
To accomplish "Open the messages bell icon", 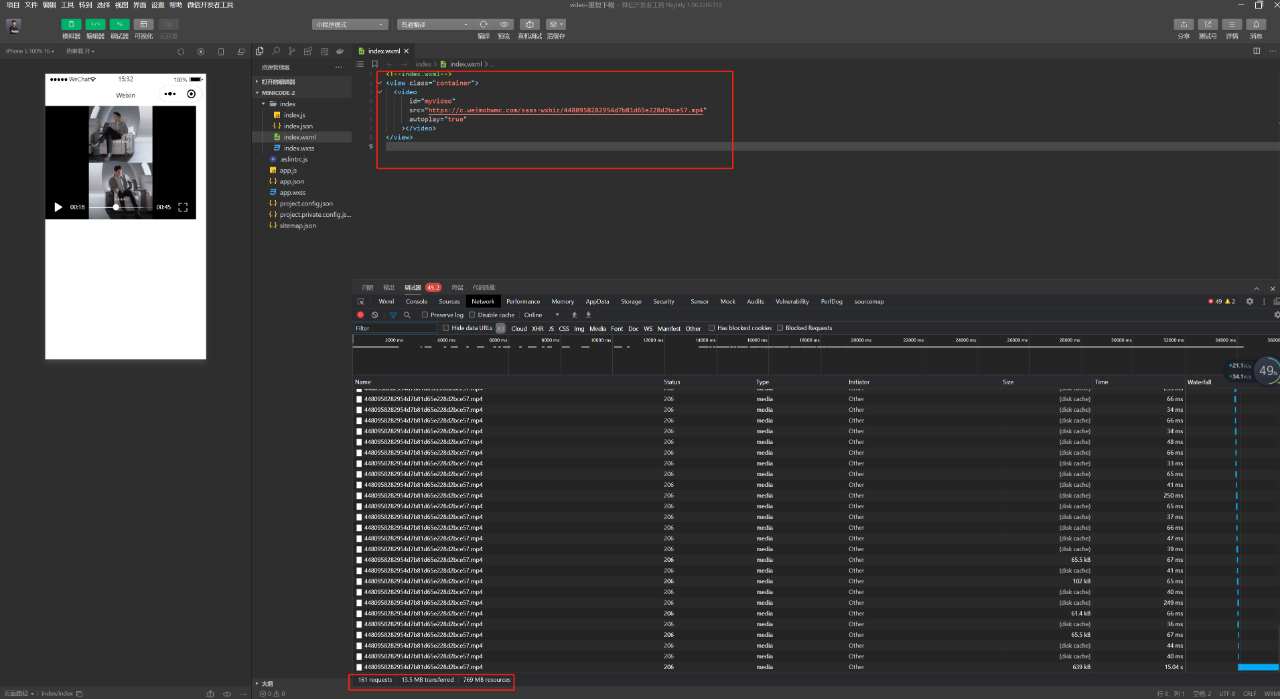I will coord(1256,24).
